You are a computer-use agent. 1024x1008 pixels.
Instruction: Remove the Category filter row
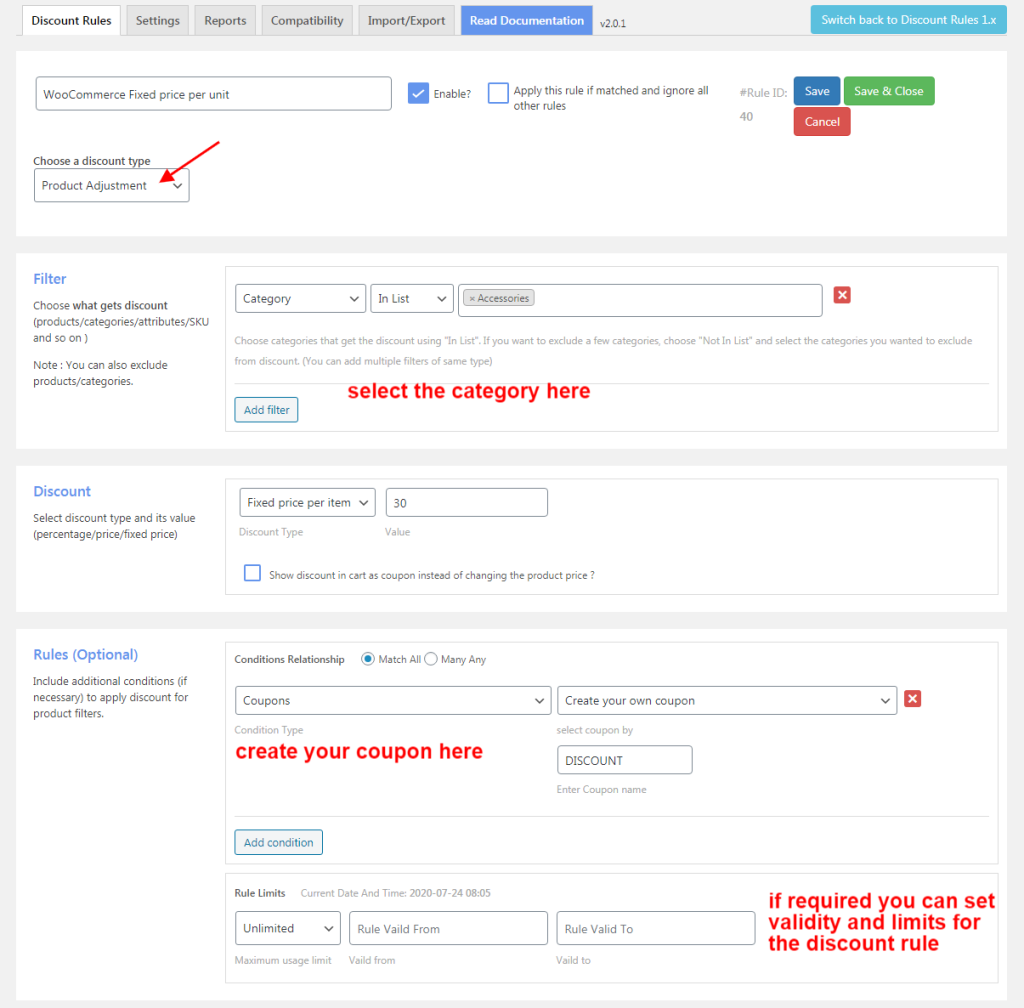842,295
